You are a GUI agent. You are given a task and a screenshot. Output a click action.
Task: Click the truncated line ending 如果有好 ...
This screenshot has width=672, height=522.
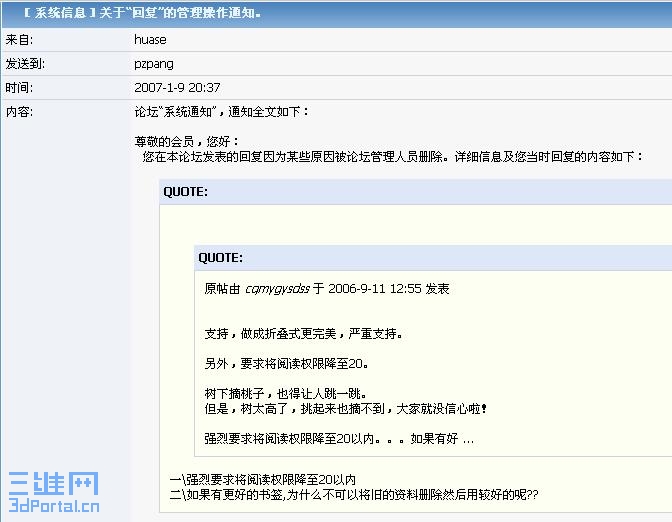point(339,438)
